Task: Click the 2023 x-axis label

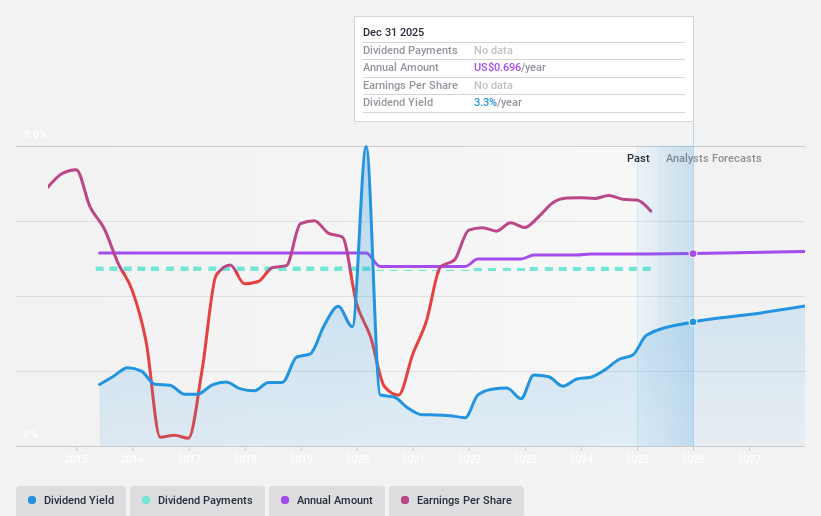Action: (x=525, y=459)
